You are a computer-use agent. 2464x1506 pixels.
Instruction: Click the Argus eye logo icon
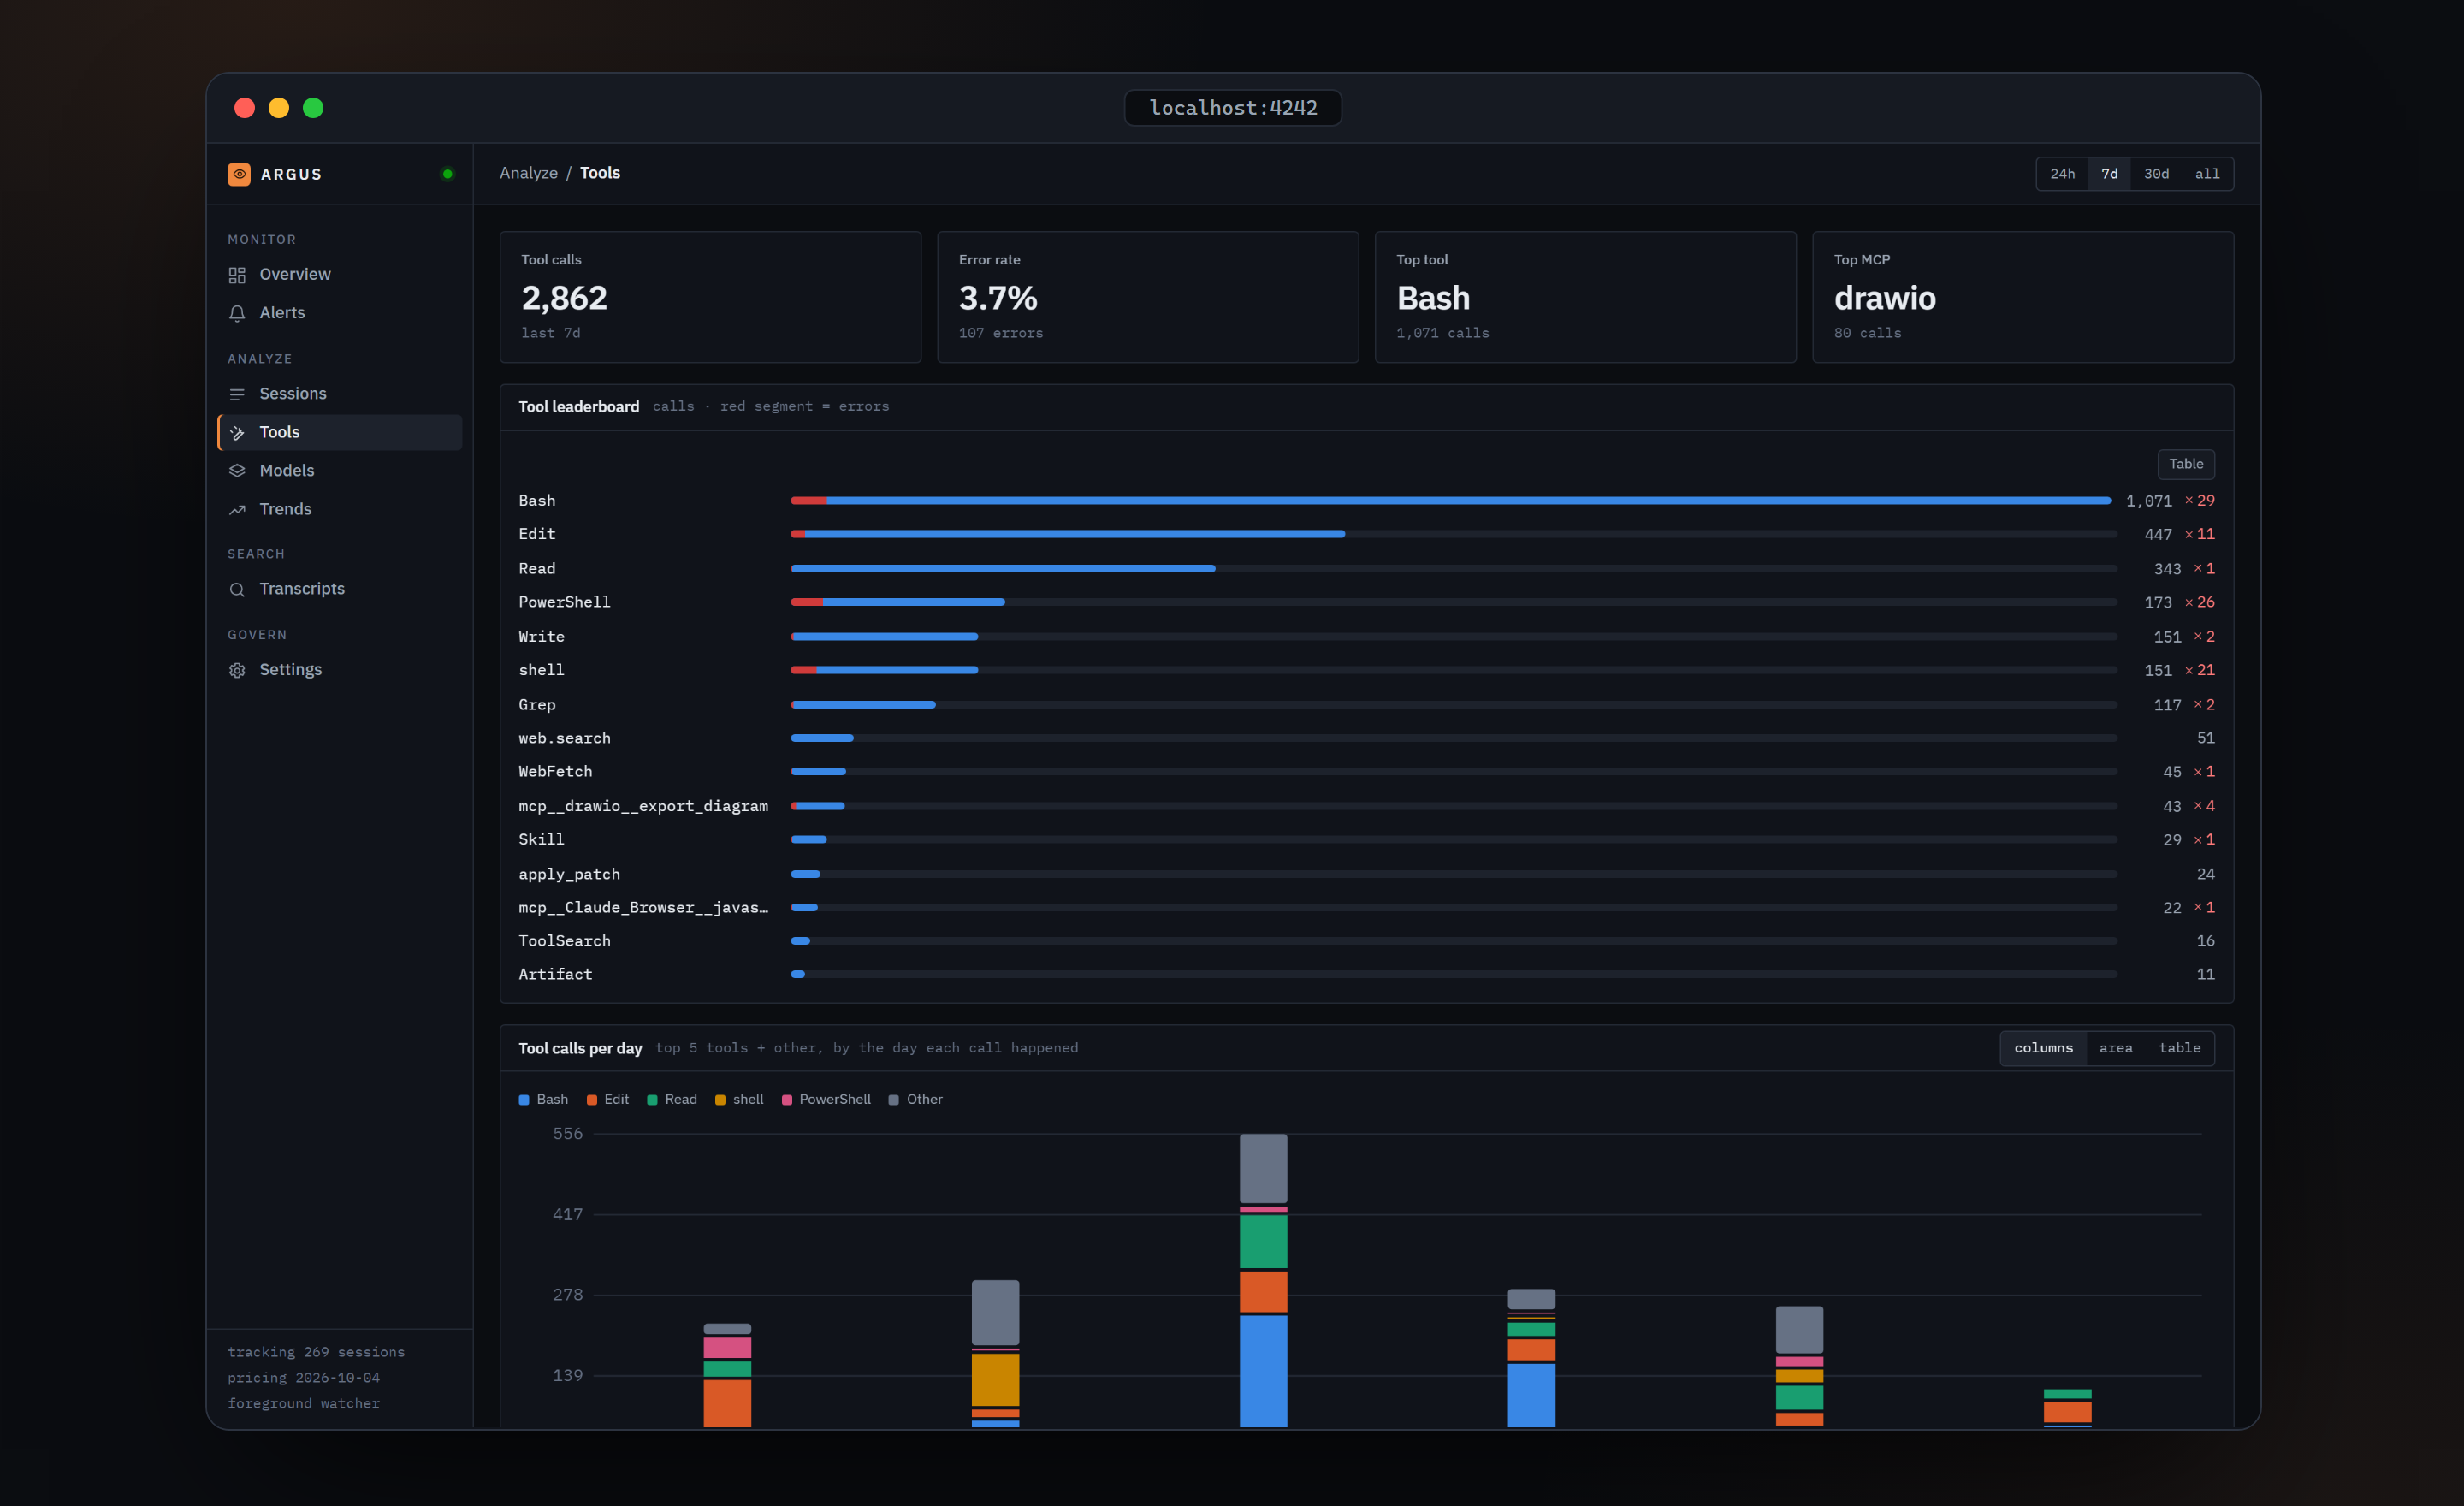coord(239,174)
